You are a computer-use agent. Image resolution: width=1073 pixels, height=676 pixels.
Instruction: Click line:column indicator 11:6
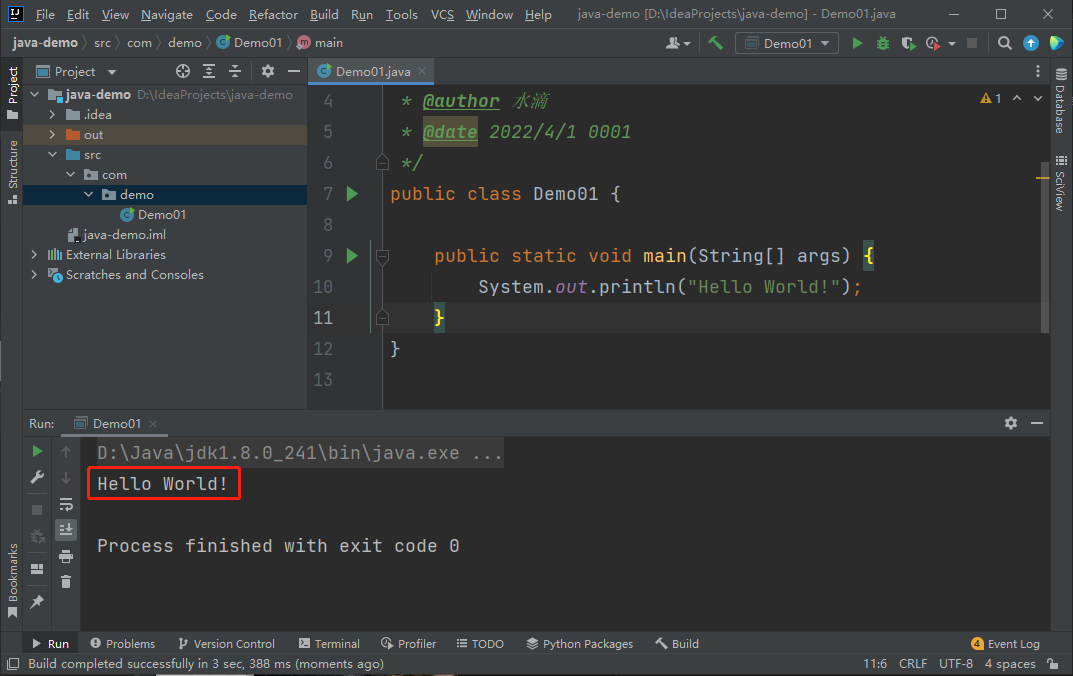[875, 664]
